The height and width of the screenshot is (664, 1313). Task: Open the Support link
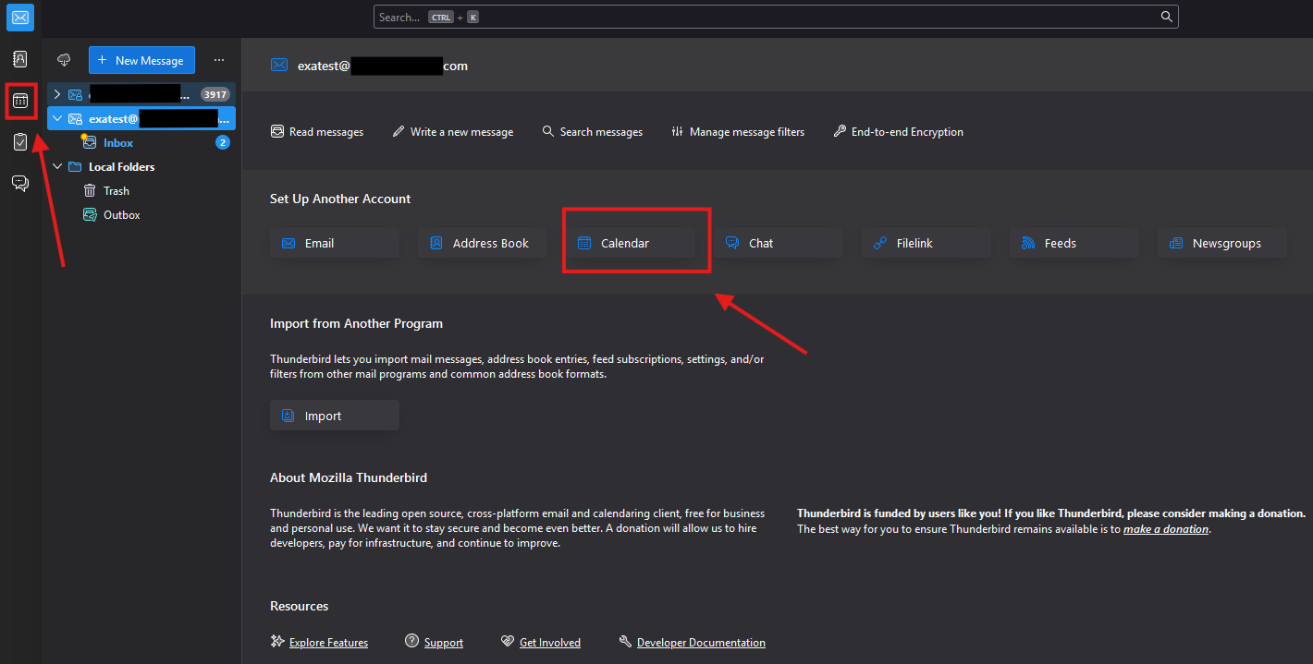tap(443, 643)
